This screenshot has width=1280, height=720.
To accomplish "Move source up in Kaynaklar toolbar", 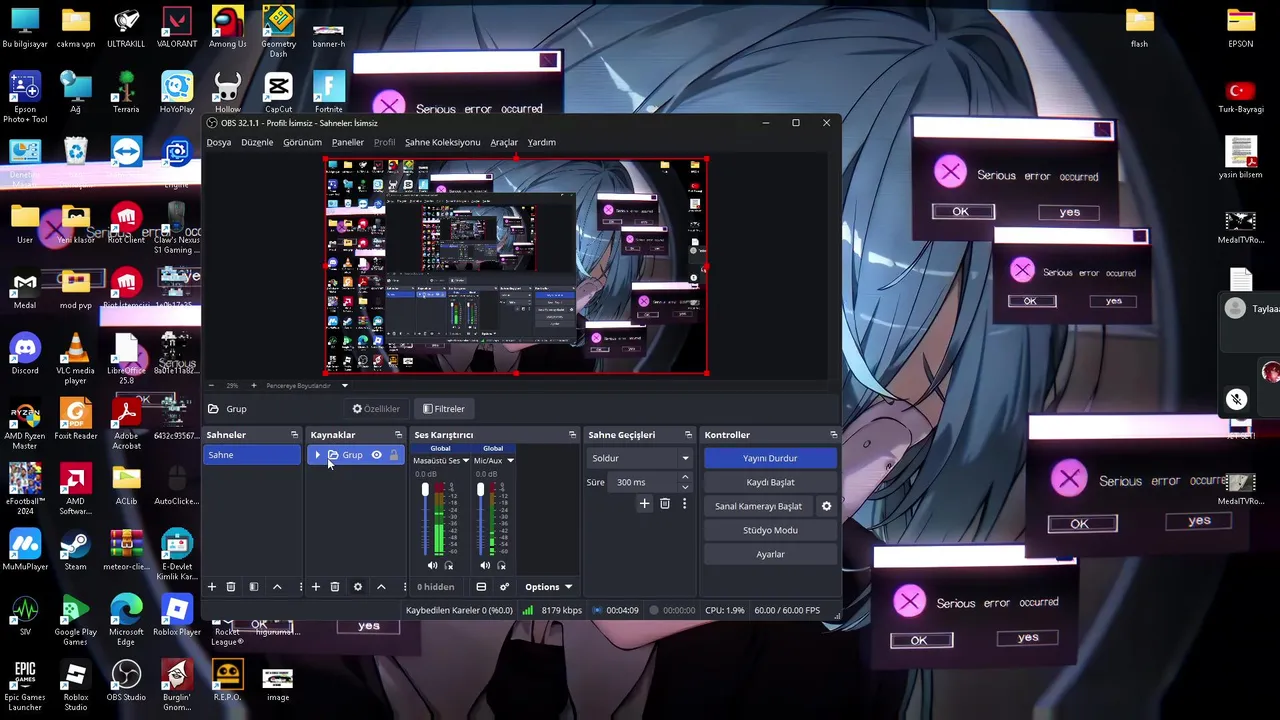I will 381,587.
